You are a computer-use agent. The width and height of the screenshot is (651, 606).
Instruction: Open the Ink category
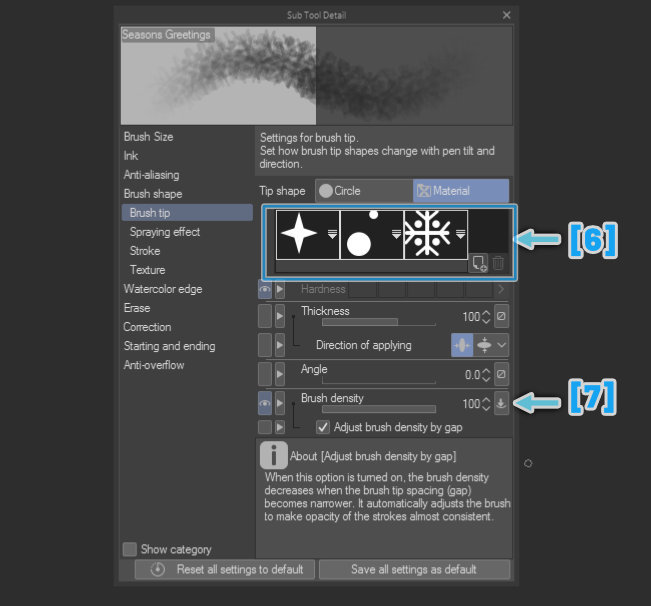click(x=131, y=156)
